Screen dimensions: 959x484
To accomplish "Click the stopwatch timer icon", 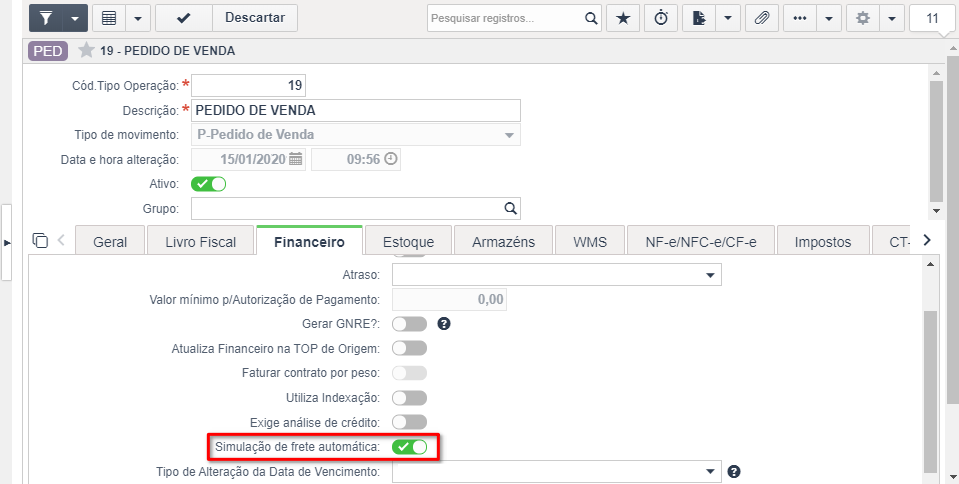I will pos(661,18).
